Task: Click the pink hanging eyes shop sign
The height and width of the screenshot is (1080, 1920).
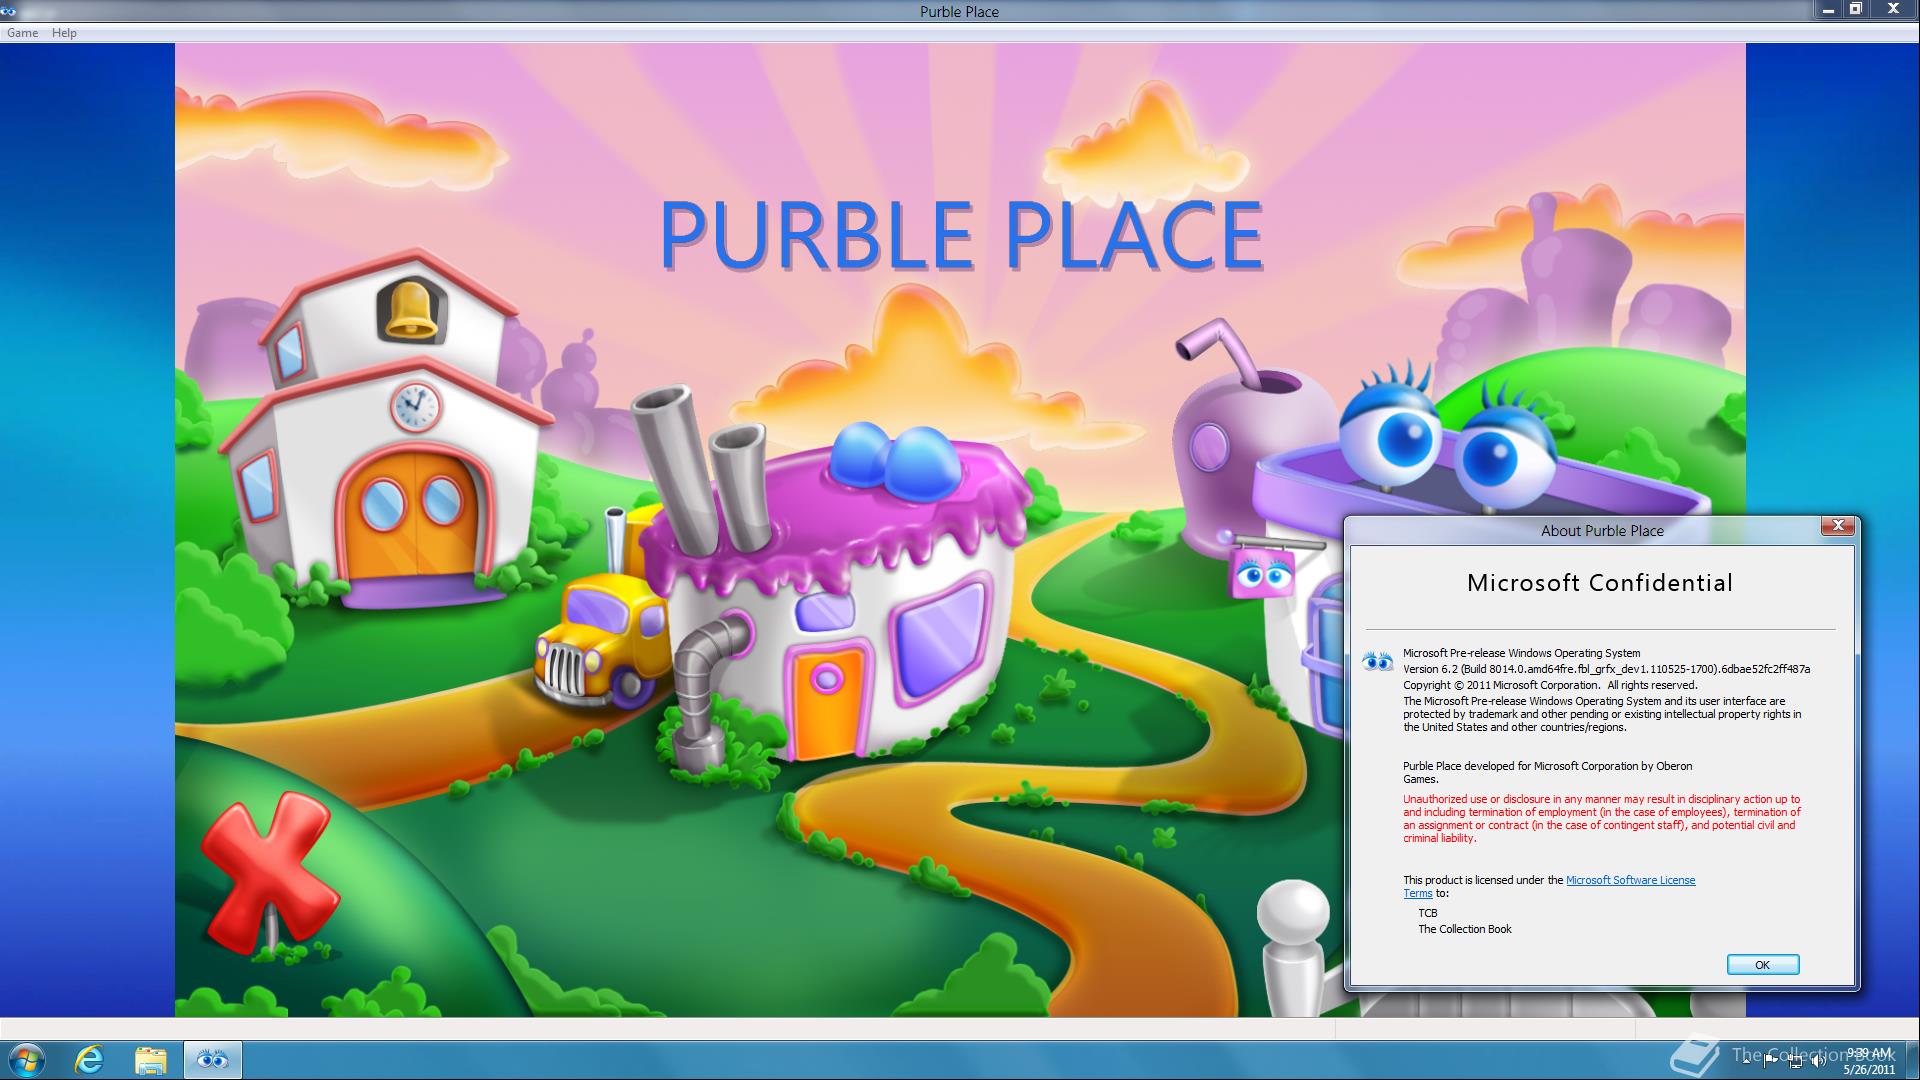Action: tap(1262, 574)
